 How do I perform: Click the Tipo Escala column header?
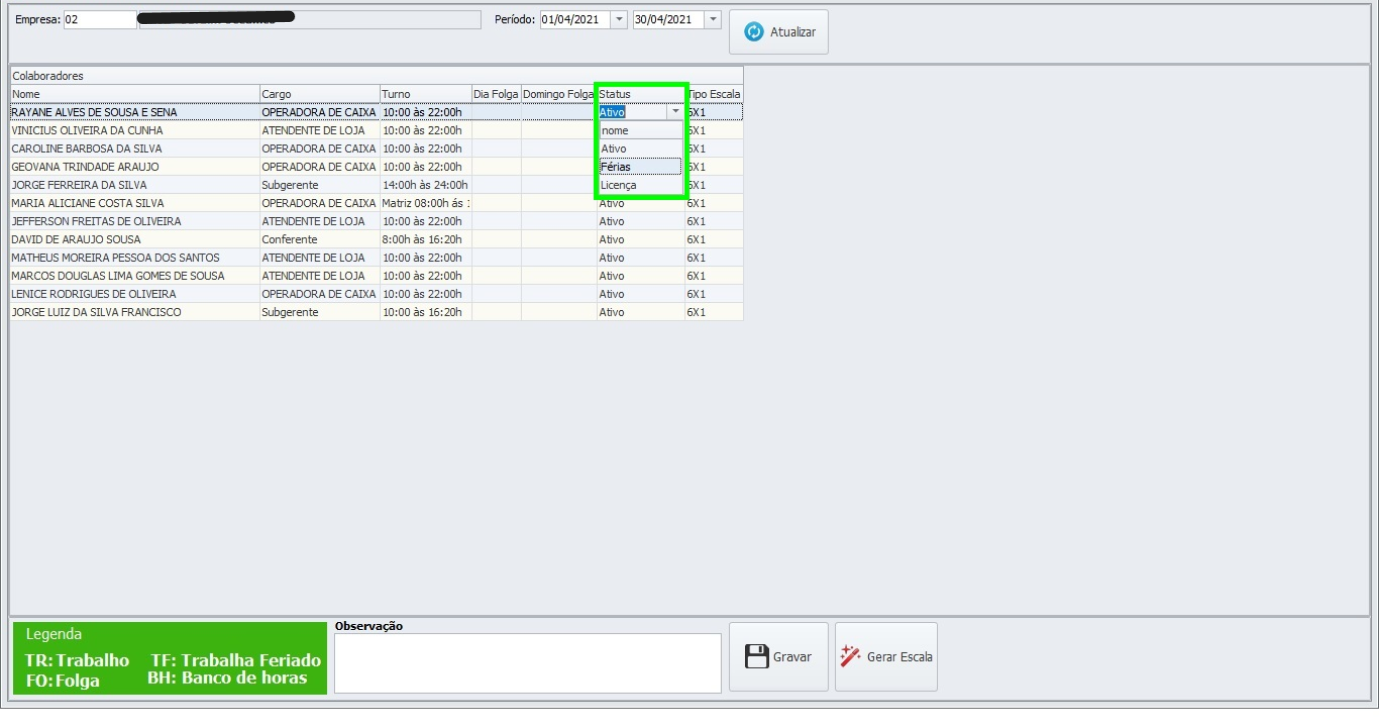[x=714, y=94]
